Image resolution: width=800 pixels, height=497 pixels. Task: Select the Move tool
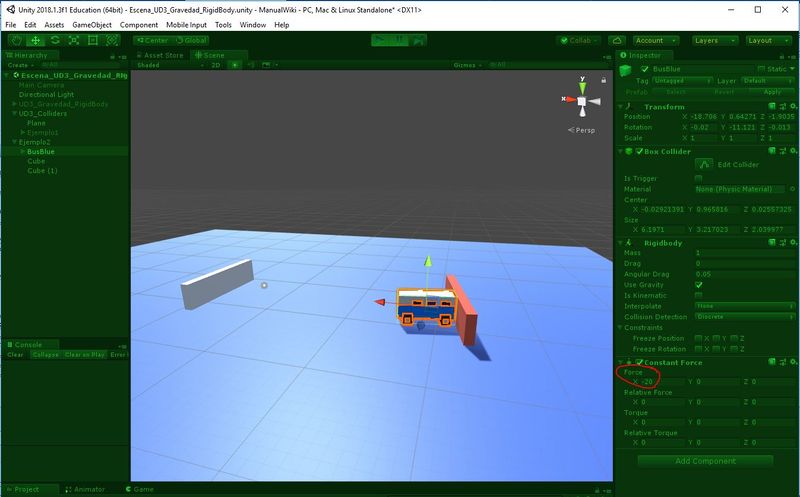point(35,40)
